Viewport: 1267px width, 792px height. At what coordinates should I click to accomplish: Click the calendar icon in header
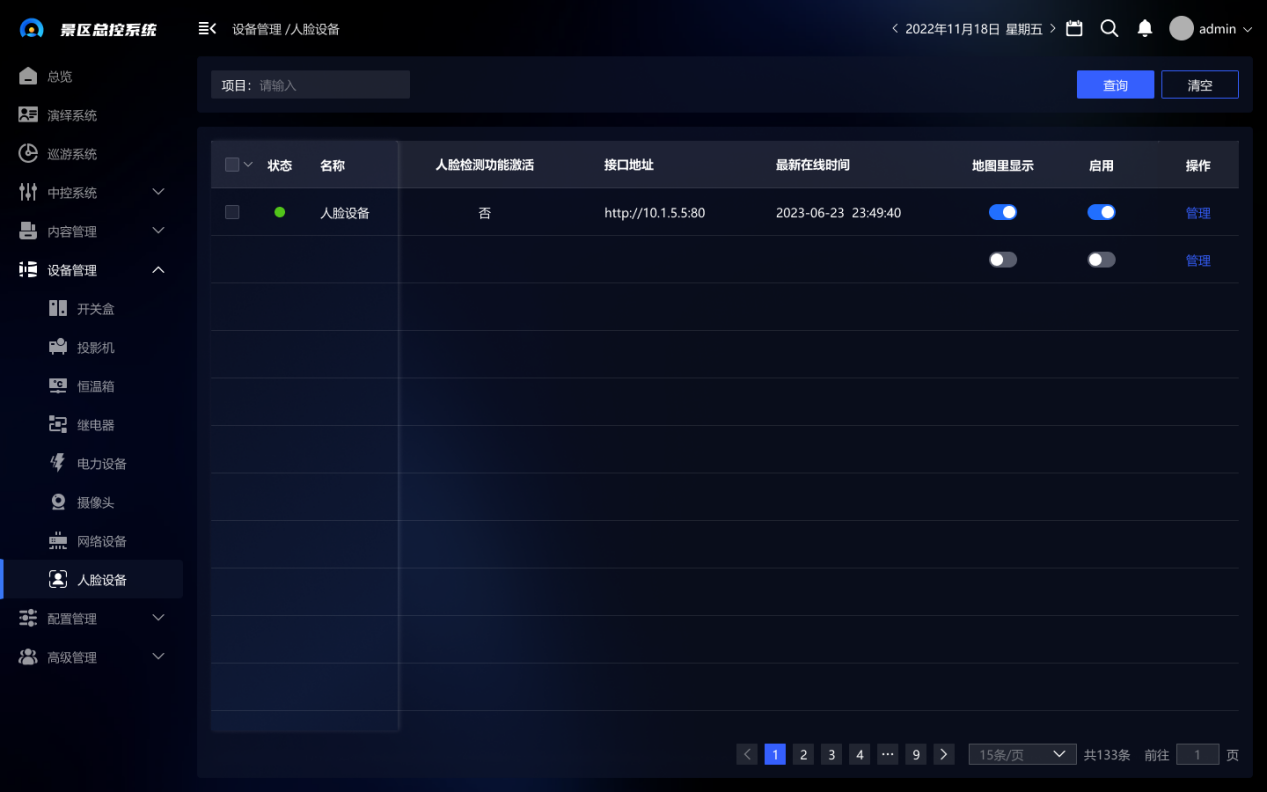(x=1074, y=29)
